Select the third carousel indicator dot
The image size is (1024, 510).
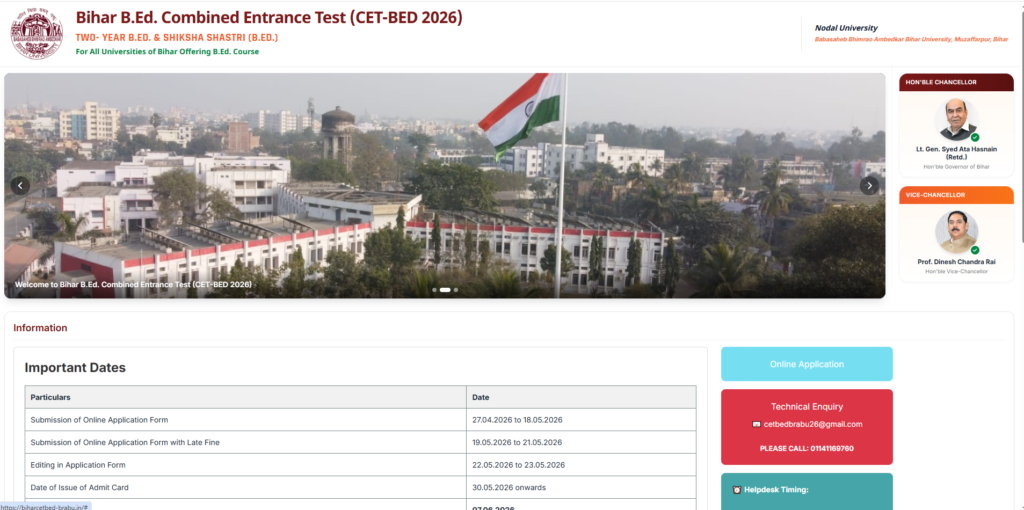point(456,289)
